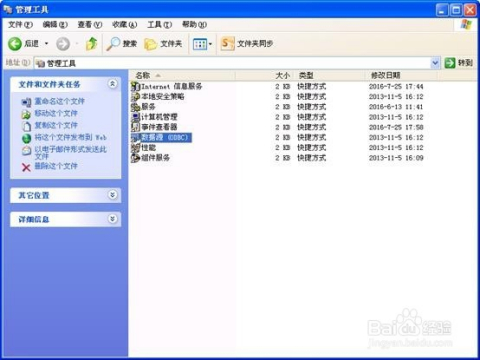The image size is (480, 360).
Task: Open the 查看(V) menu
Action: click(x=90, y=24)
